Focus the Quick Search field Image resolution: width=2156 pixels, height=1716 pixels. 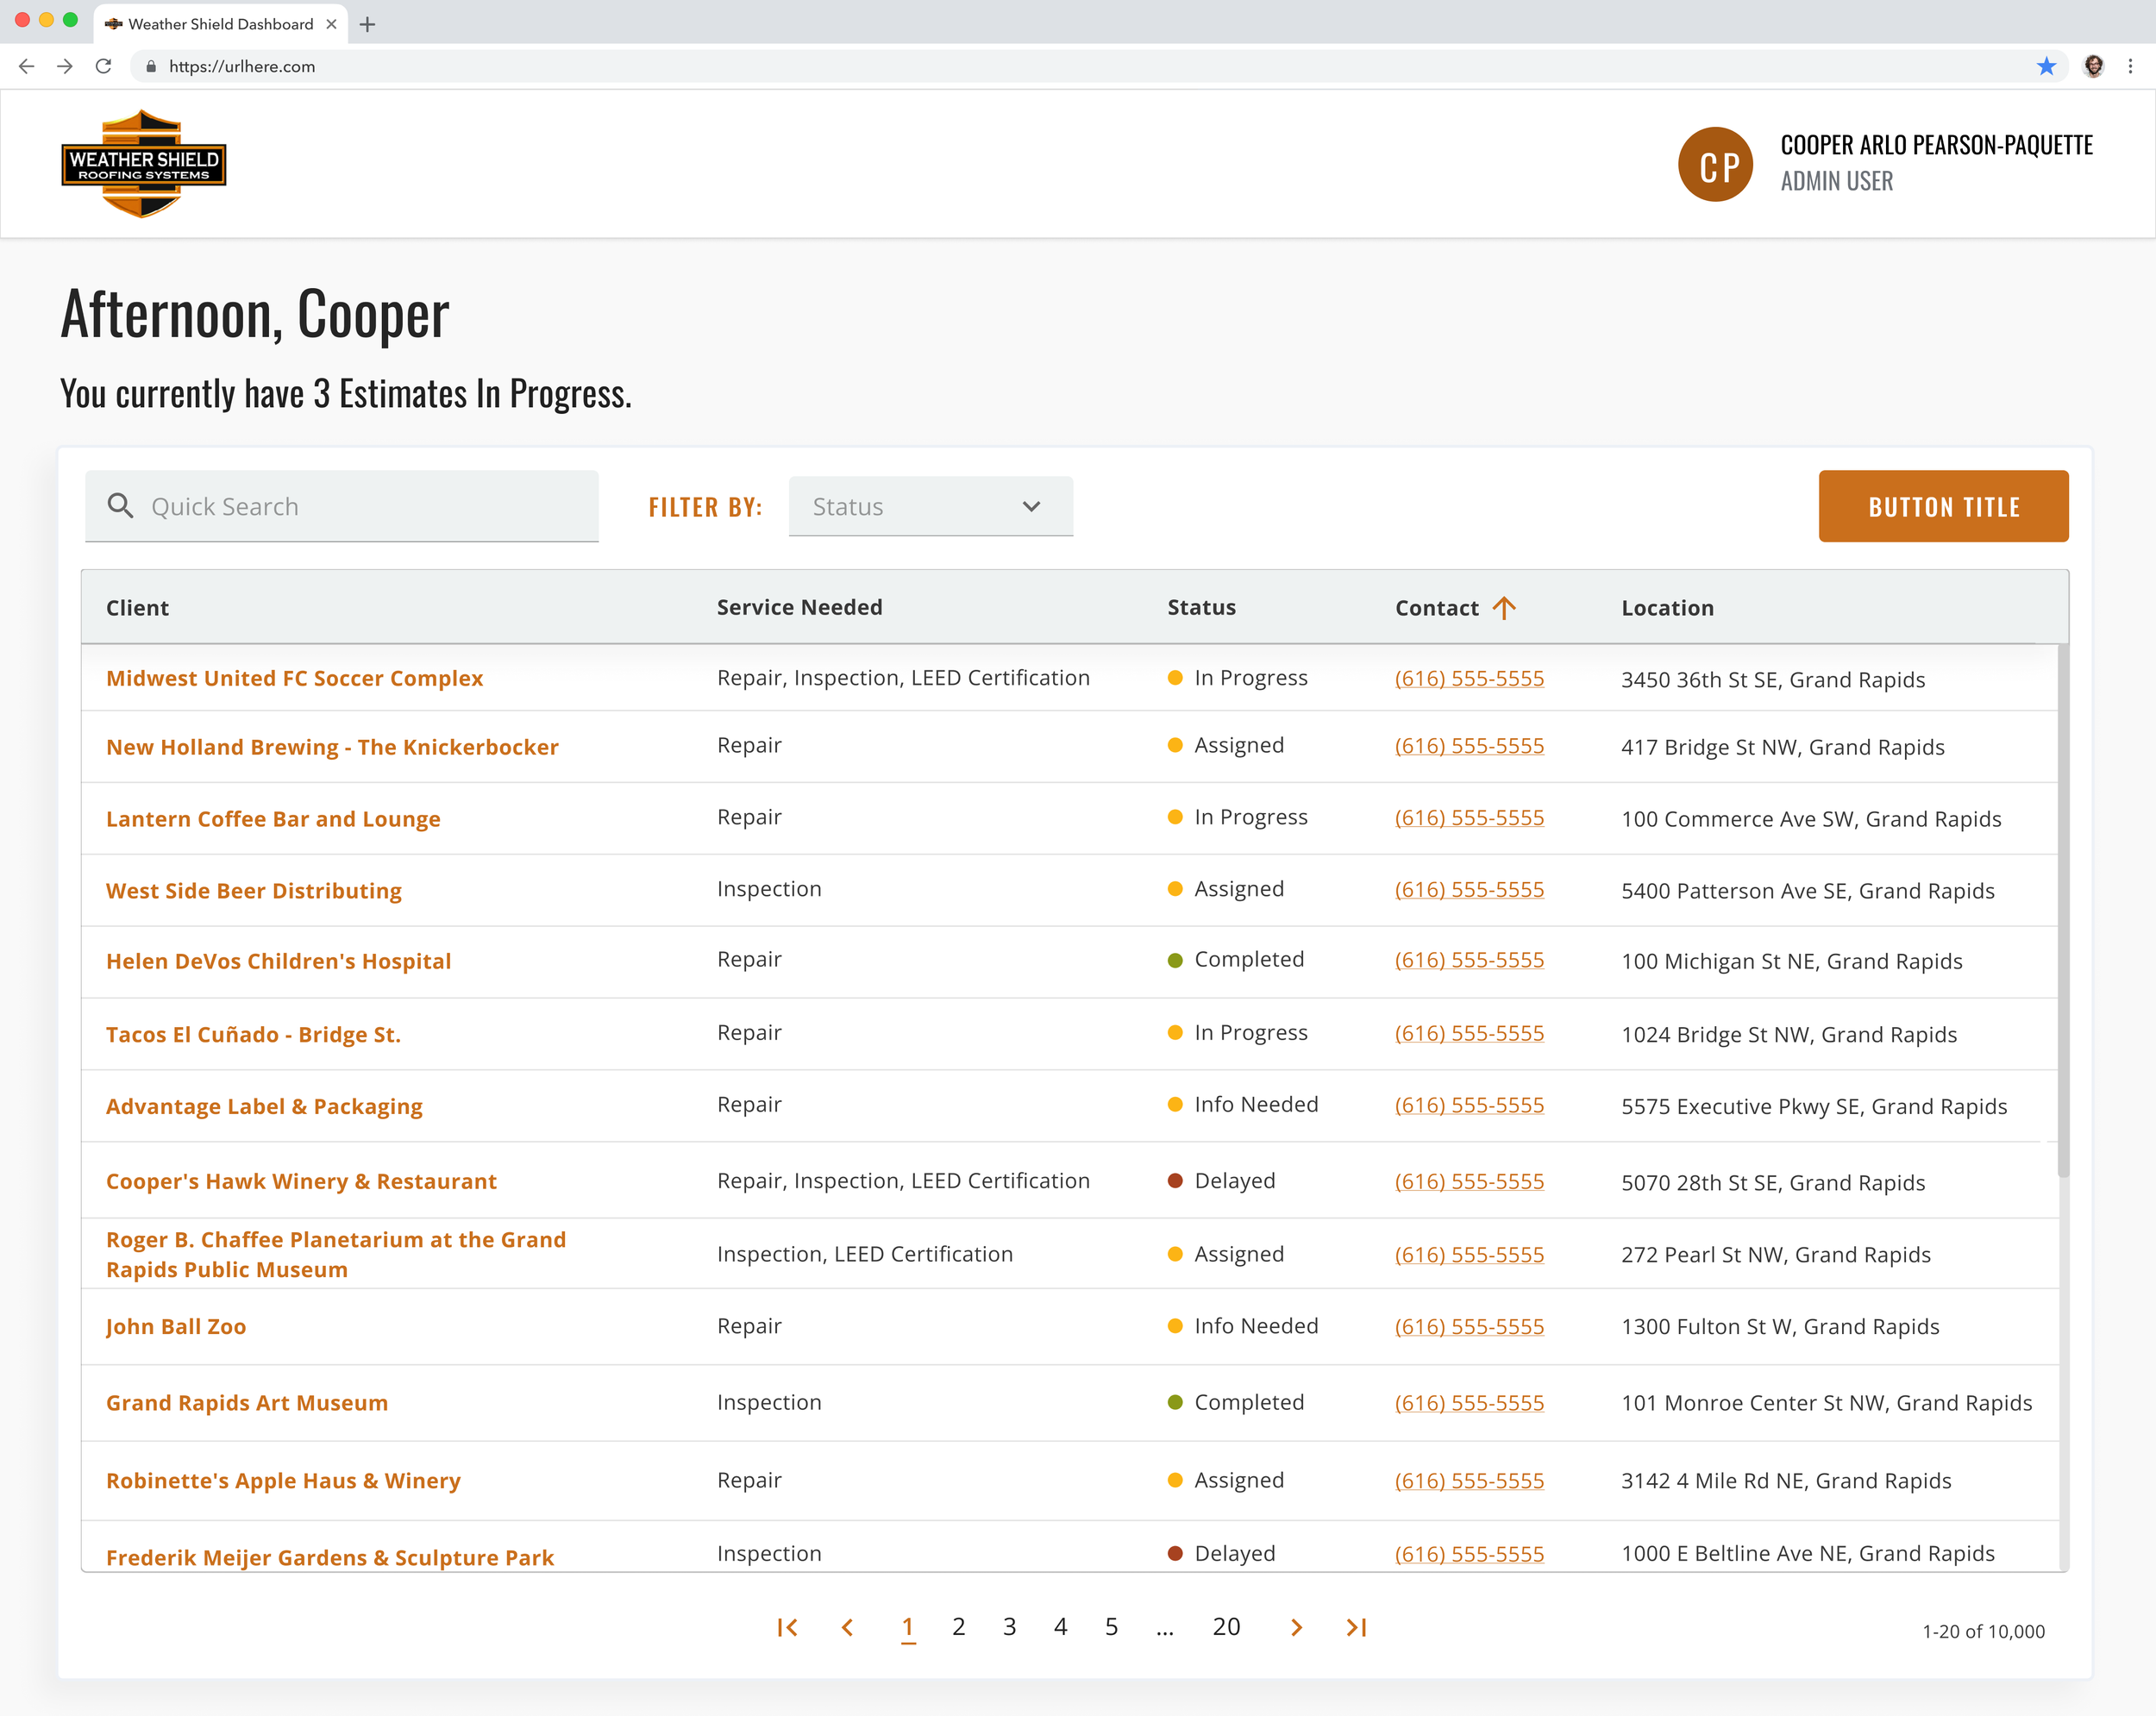point(342,506)
